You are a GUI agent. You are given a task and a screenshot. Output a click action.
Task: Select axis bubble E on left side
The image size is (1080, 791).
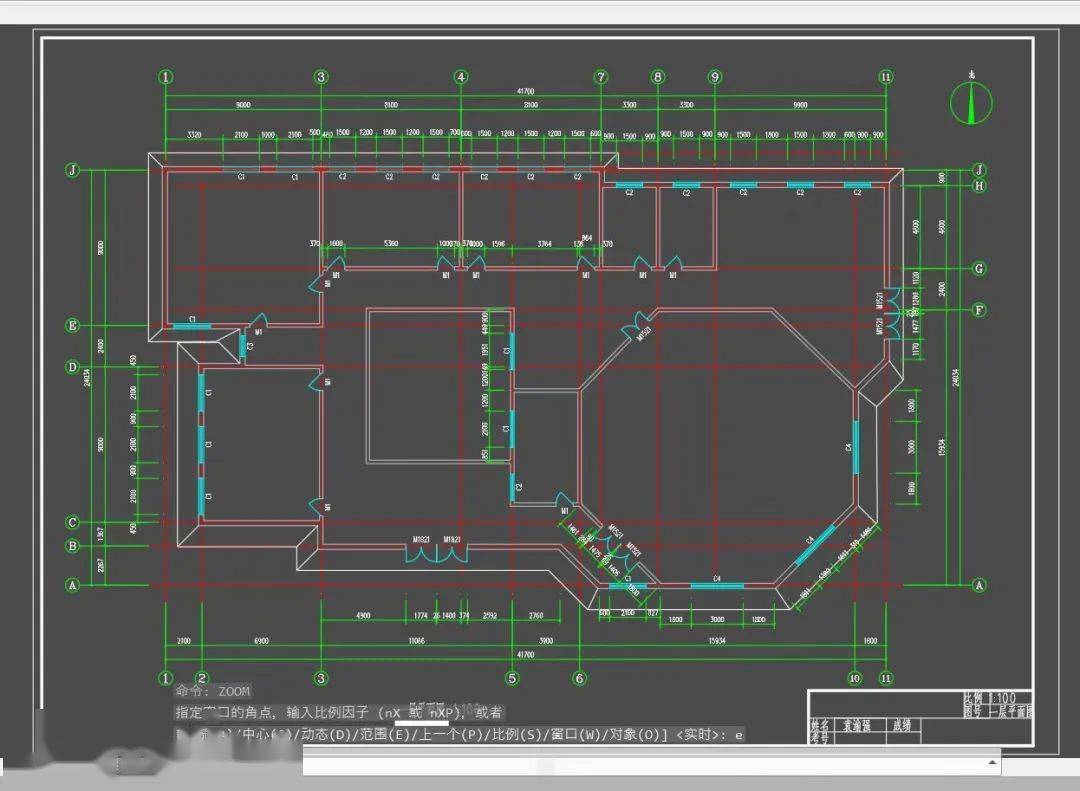point(72,326)
